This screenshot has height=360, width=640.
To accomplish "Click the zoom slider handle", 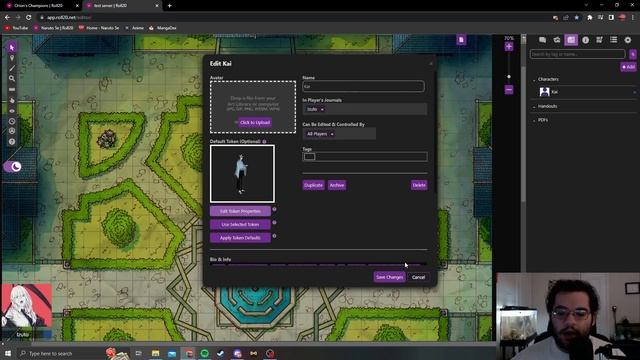I will point(509,76).
